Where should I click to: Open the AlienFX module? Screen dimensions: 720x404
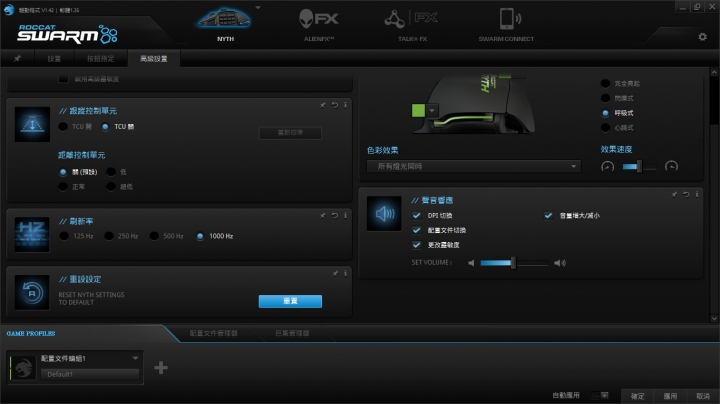(319, 19)
